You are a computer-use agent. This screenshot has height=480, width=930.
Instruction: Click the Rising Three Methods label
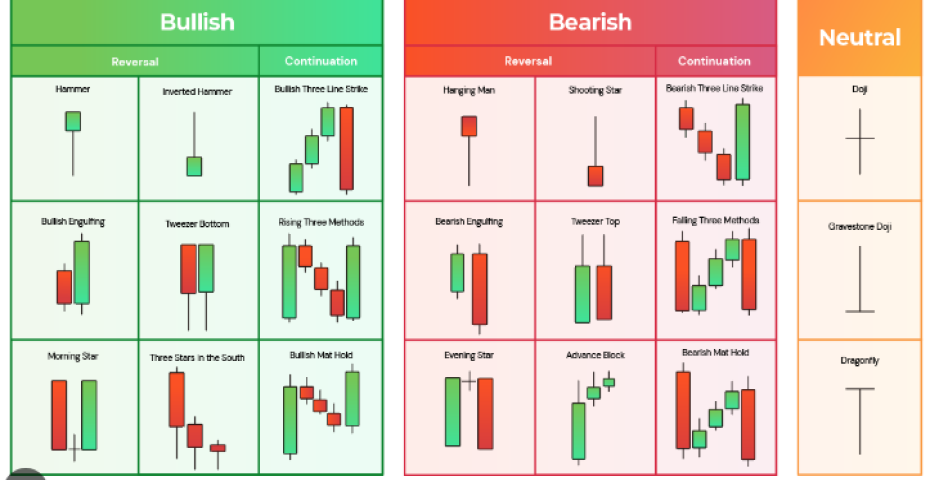click(x=320, y=222)
